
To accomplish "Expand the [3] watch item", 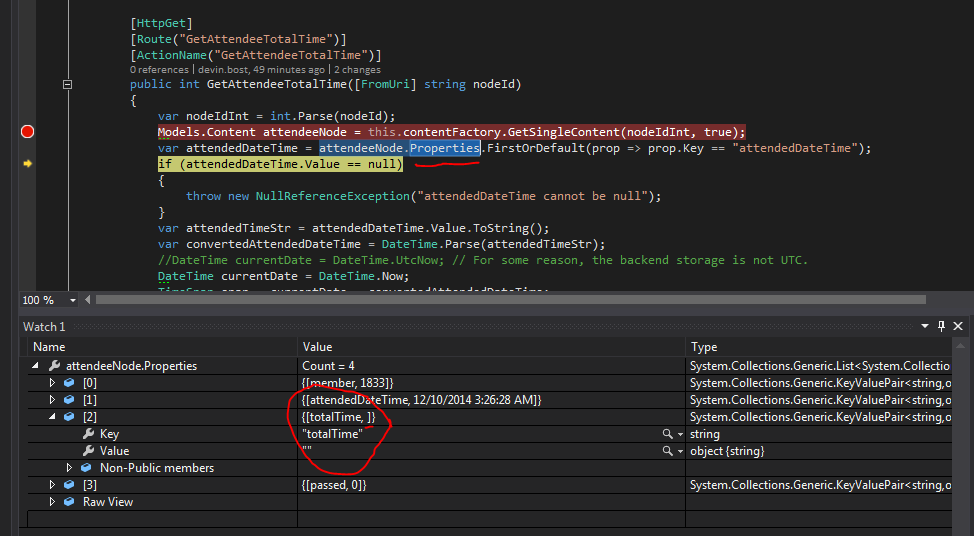I will 52,484.
